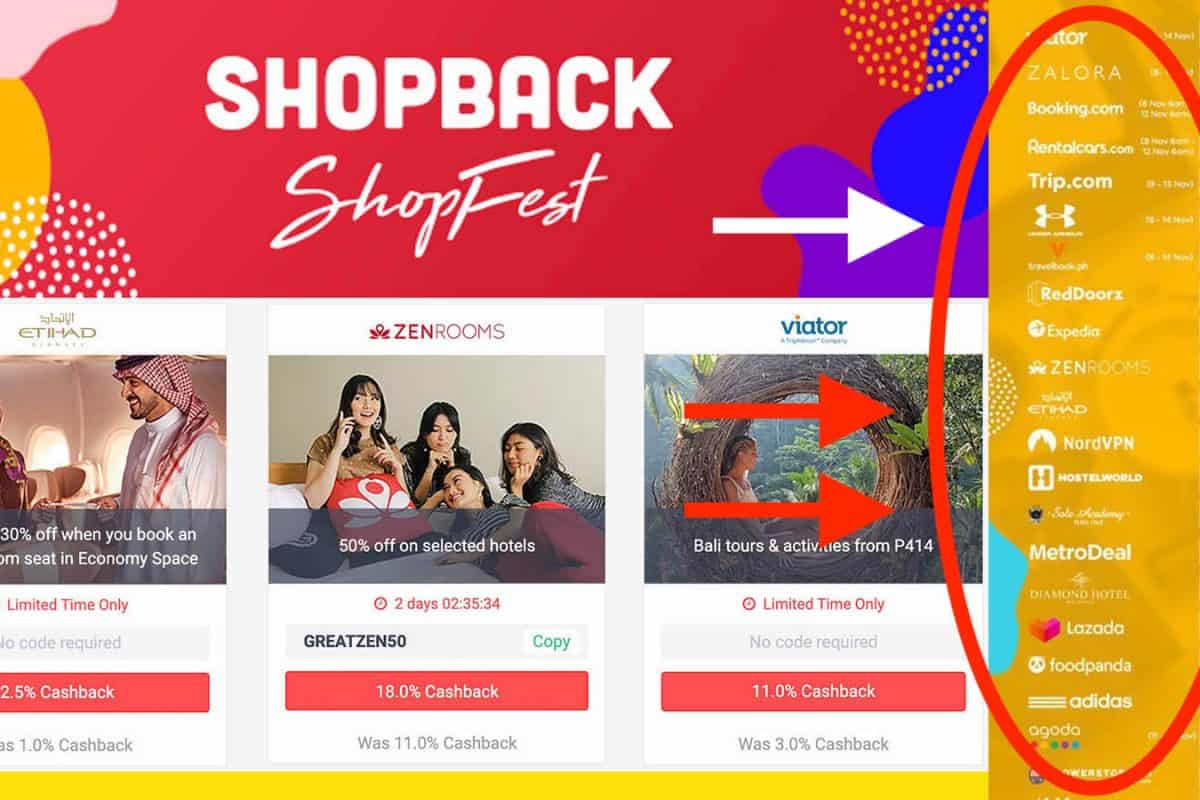Click the Booking.com link in the sidebar
1200x800 pixels.
coord(1075,108)
